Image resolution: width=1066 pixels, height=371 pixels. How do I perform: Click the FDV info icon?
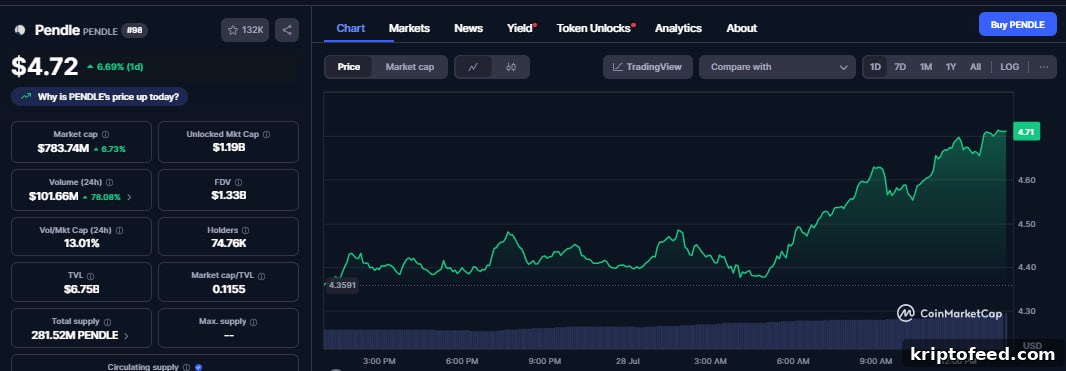click(x=239, y=183)
